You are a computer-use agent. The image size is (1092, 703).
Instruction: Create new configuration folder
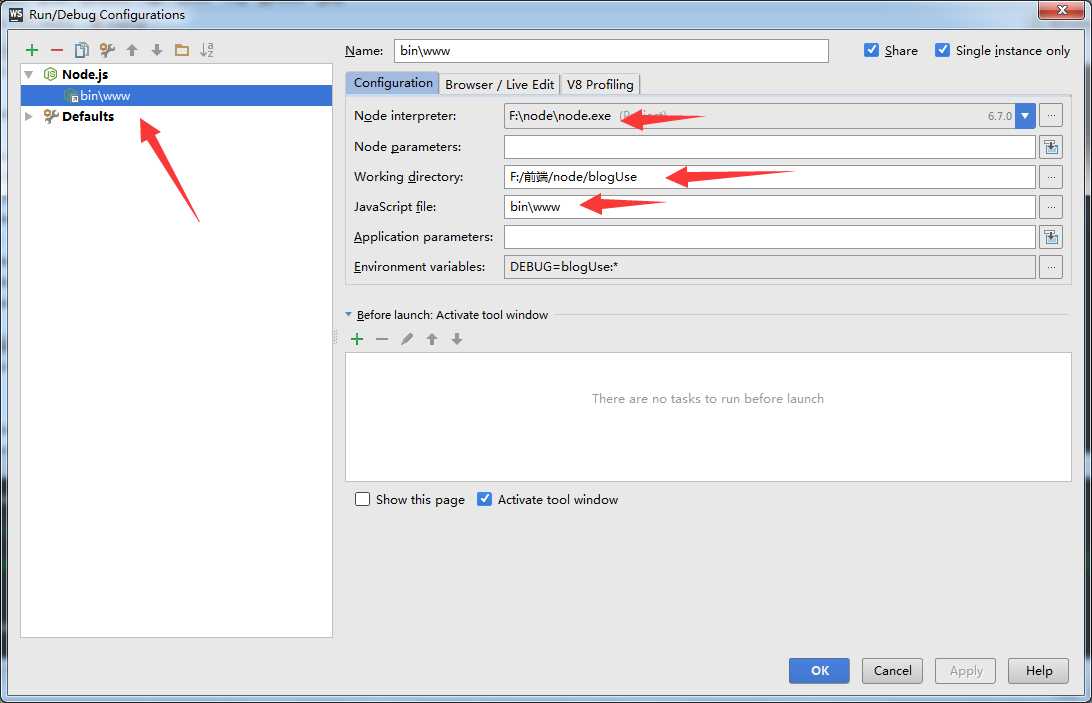click(182, 50)
